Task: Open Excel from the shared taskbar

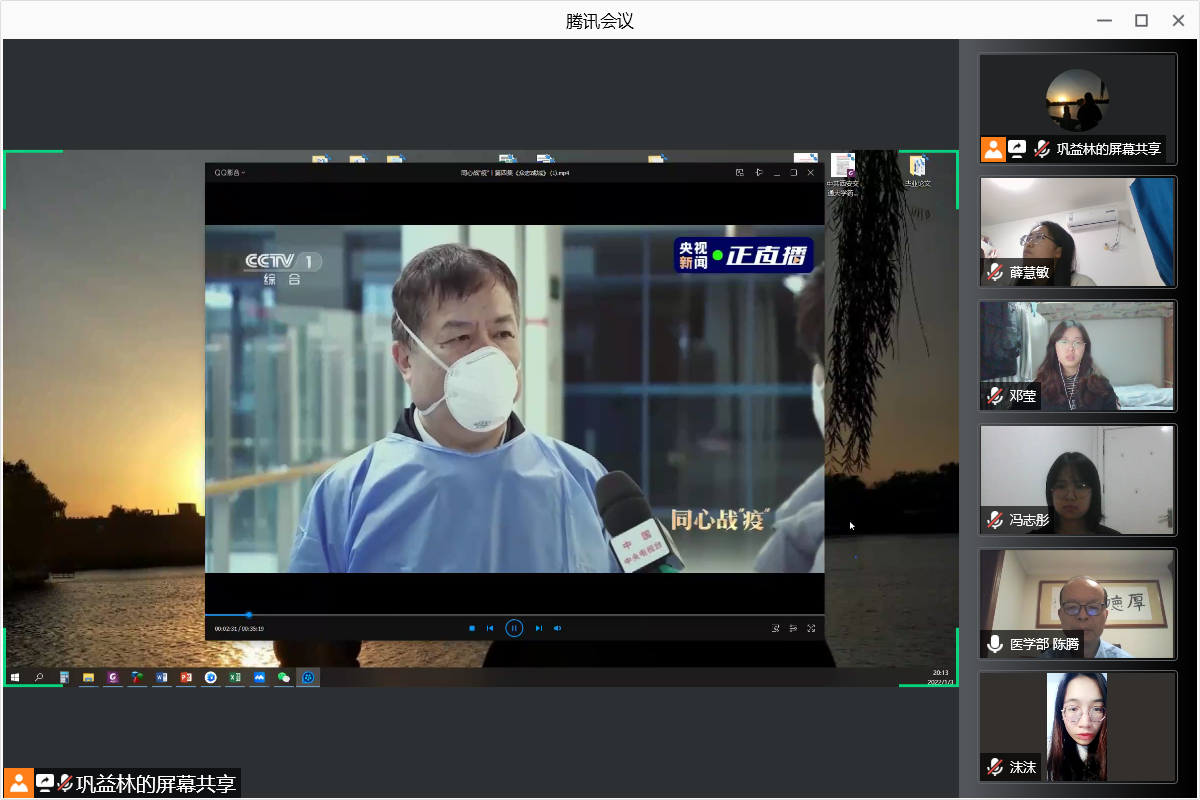Action: 235,677
